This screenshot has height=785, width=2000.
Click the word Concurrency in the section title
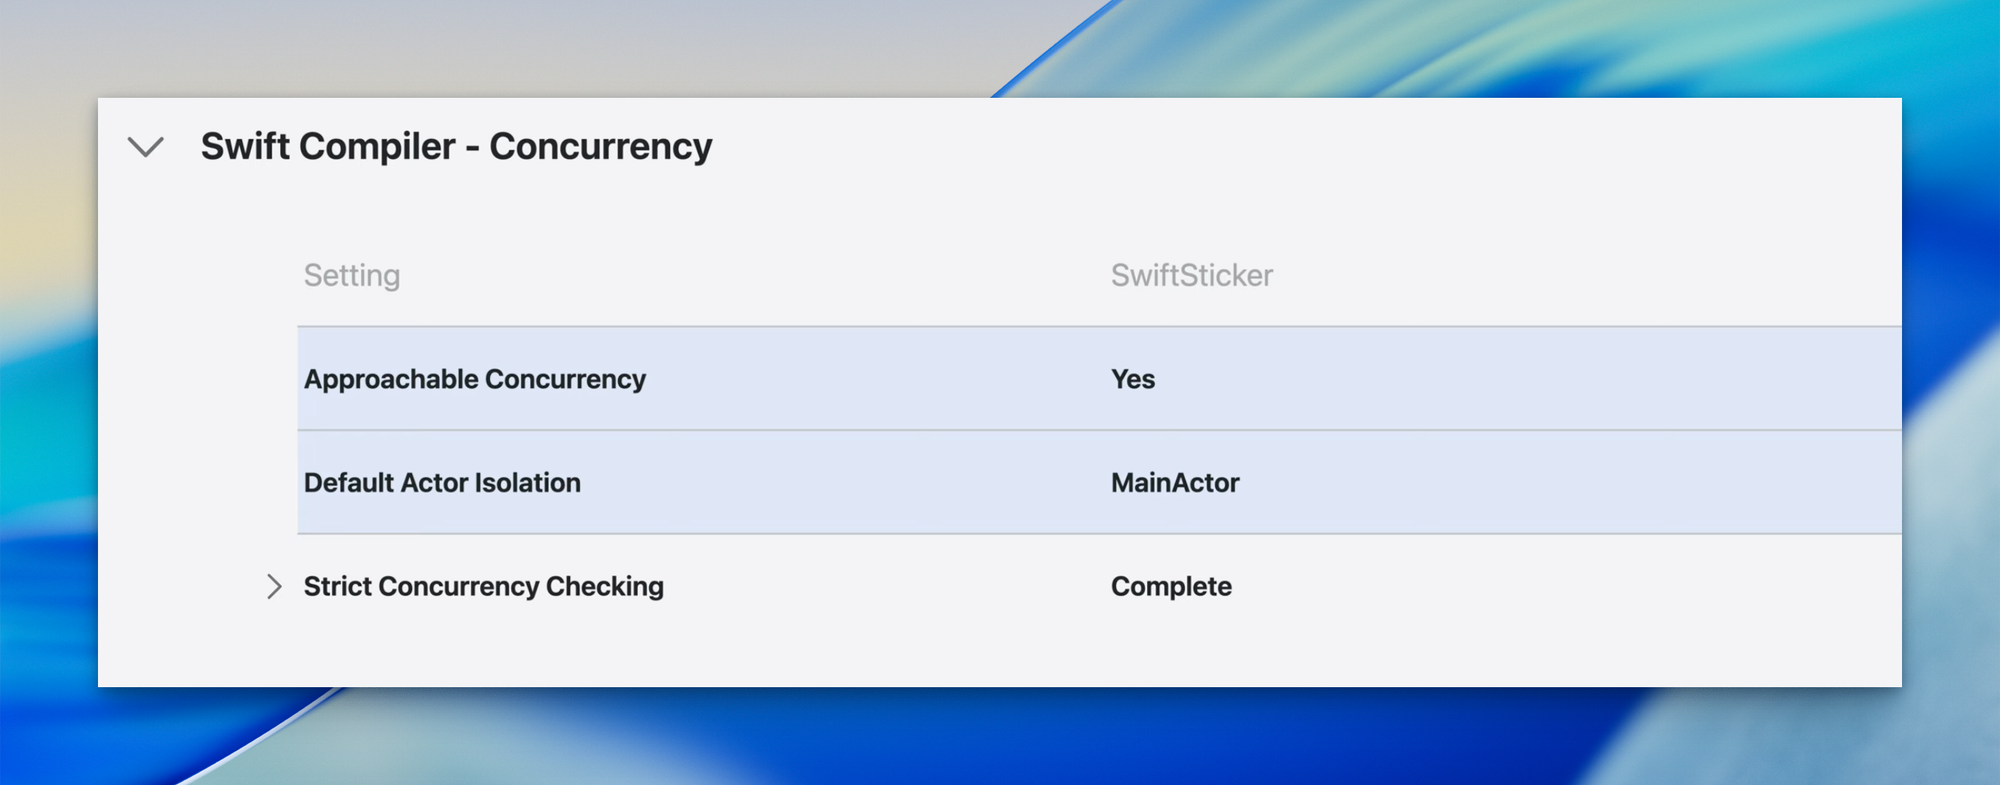tap(601, 147)
